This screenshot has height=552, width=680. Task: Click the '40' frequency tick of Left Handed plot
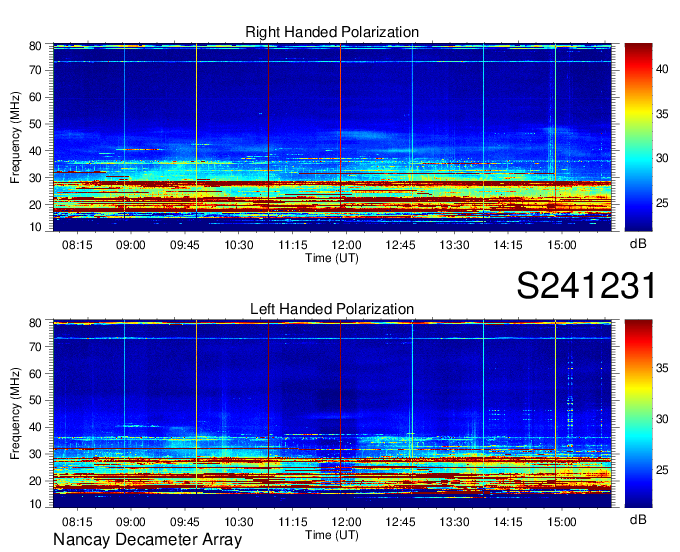pyautogui.click(x=35, y=428)
